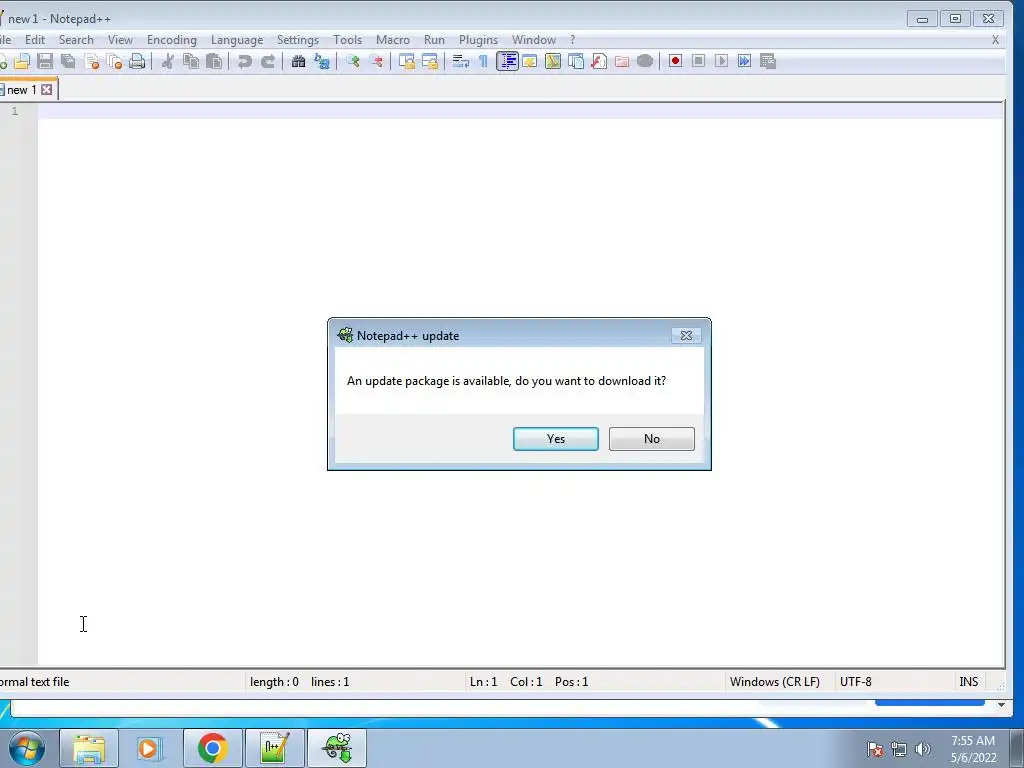The height and width of the screenshot is (768, 1024).
Task: Click the taskbar clock showing 7:55 AM
Action: [973, 749]
